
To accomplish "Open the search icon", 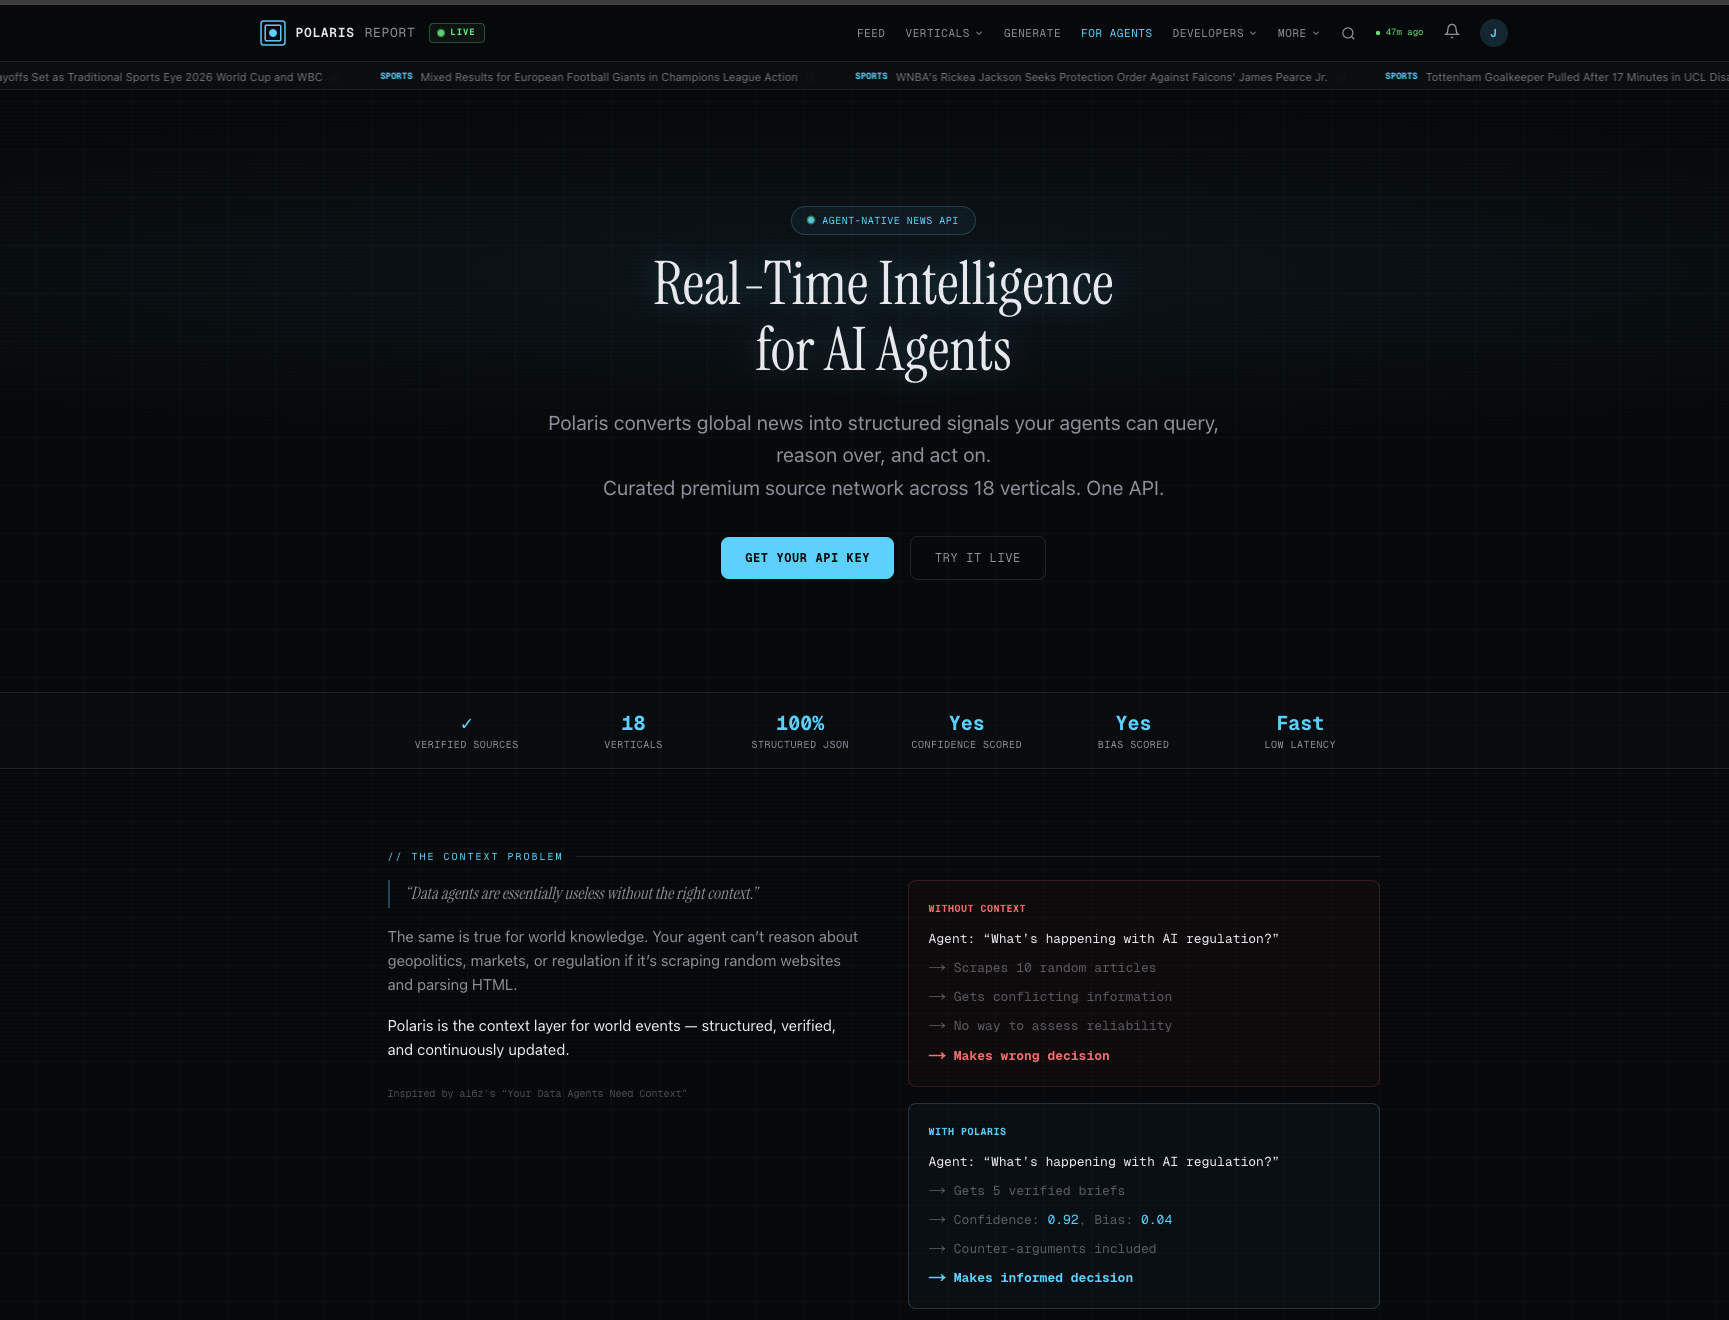I will pyautogui.click(x=1348, y=33).
